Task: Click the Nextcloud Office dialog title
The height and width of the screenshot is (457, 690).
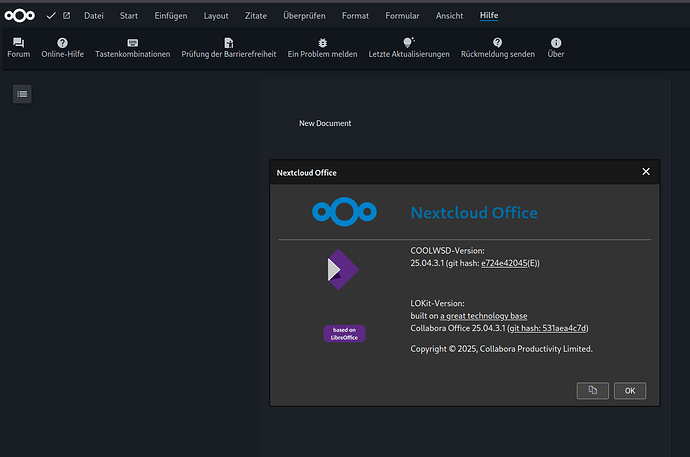Action: [x=307, y=173]
